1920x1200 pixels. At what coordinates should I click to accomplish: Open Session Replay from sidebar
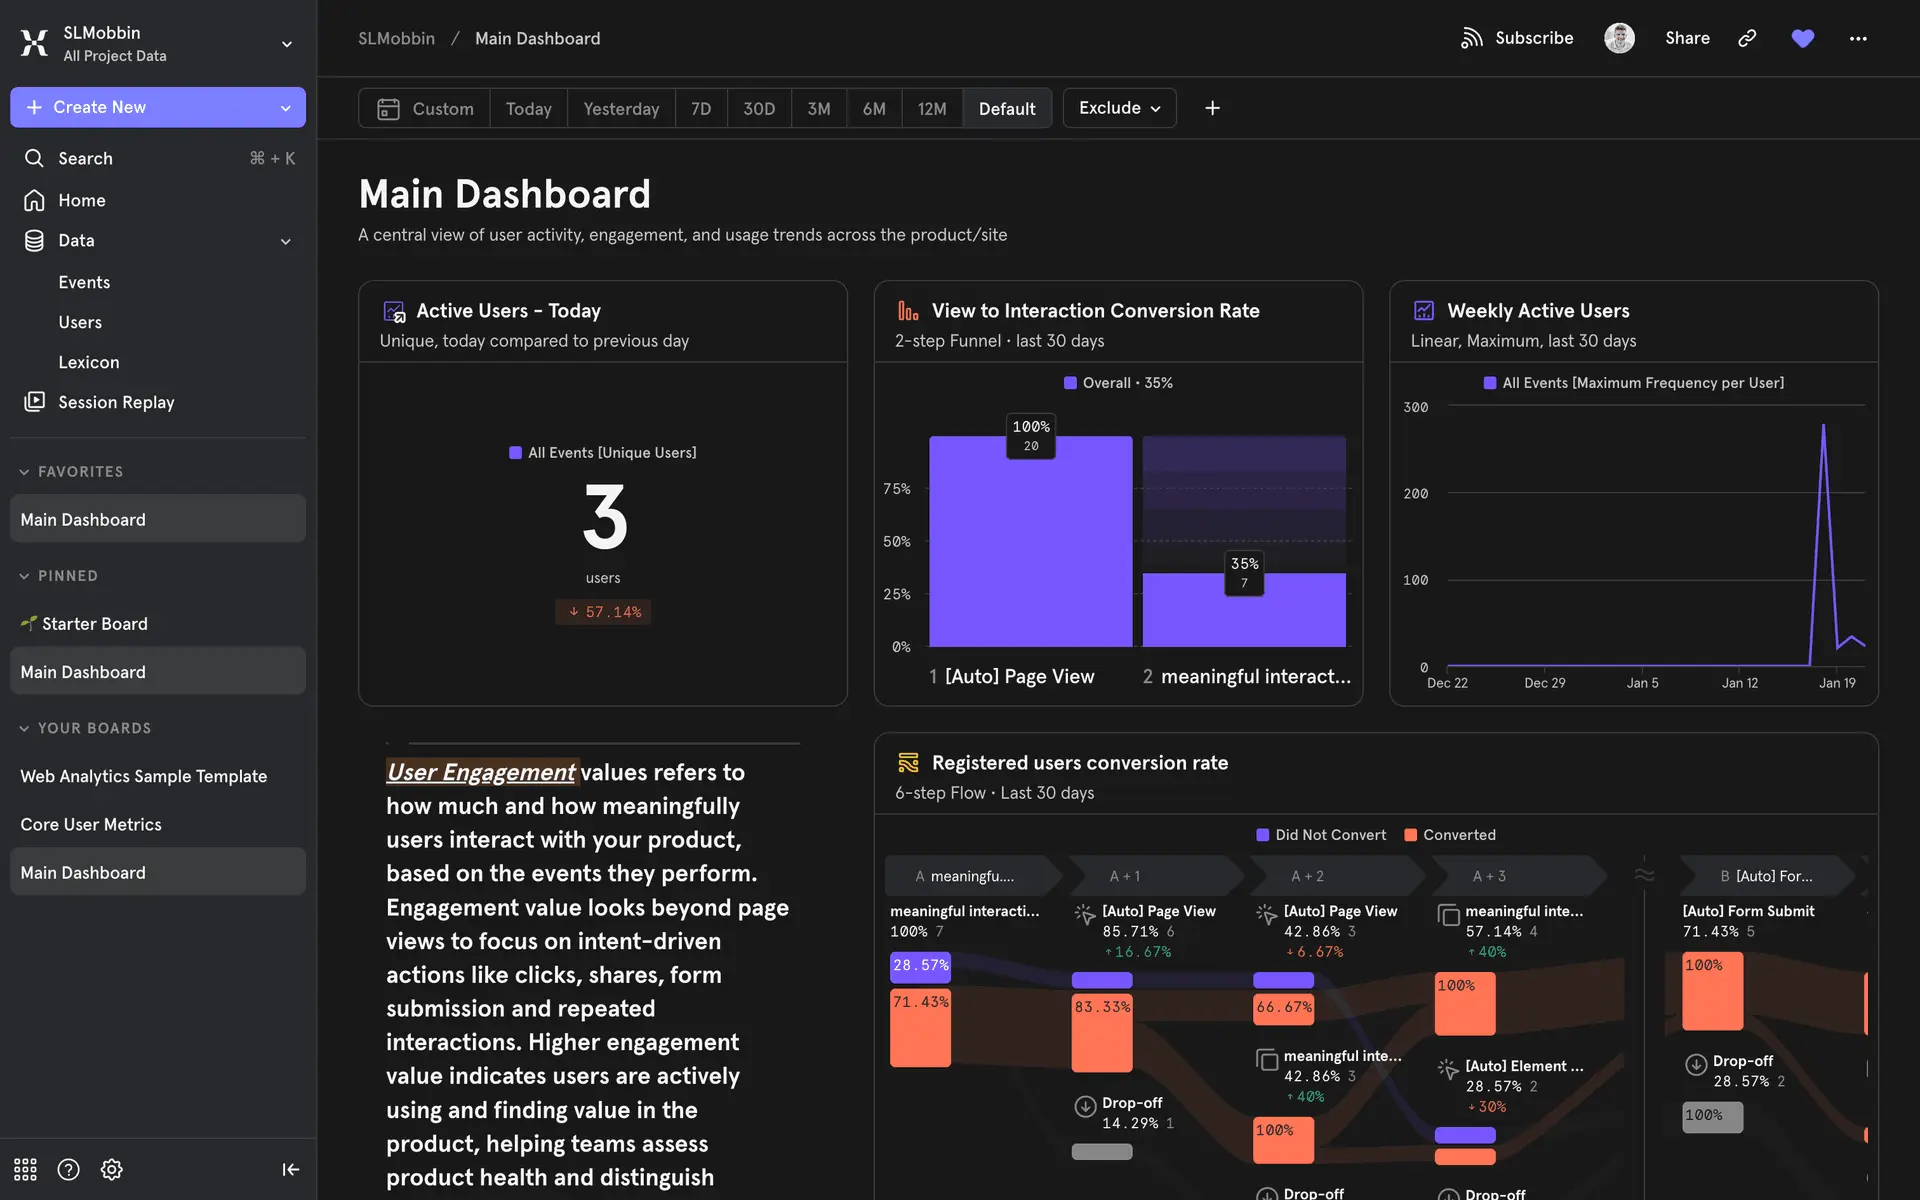click(116, 402)
